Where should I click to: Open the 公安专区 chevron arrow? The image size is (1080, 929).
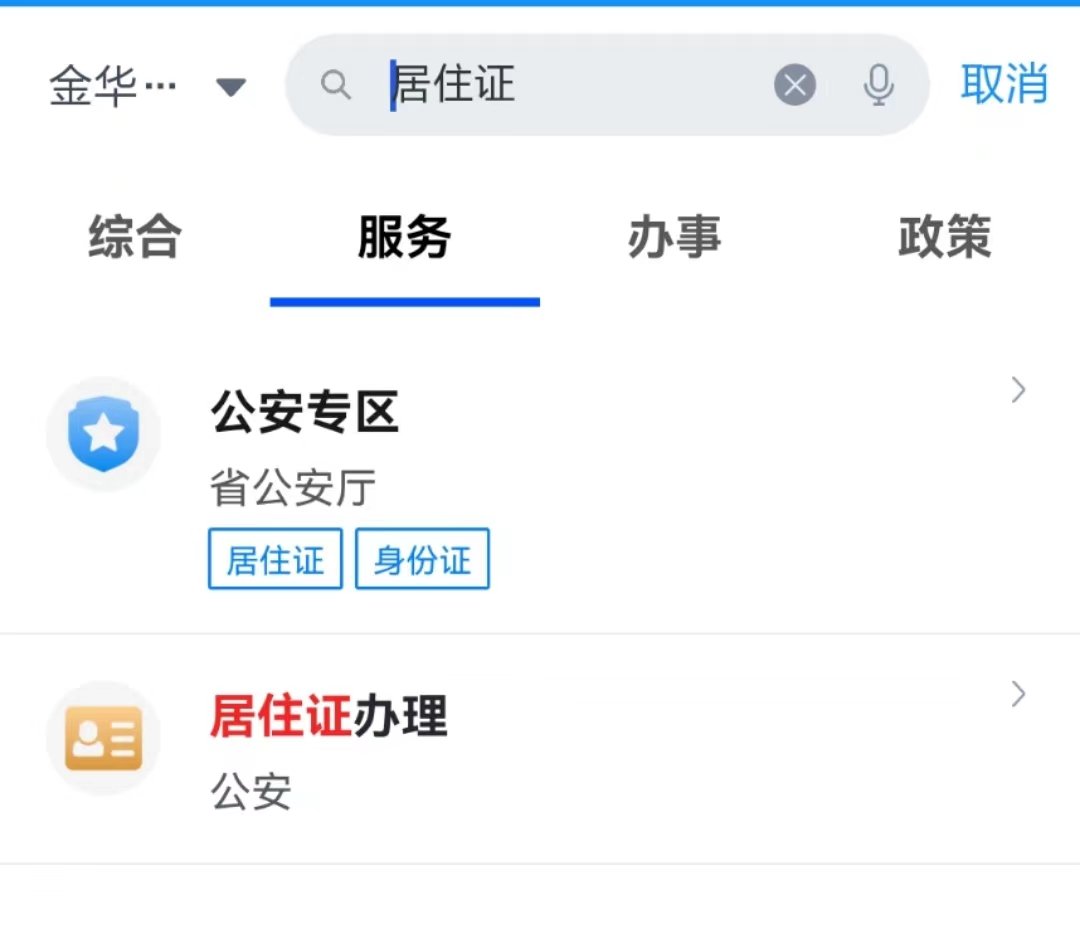click(1018, 390)
